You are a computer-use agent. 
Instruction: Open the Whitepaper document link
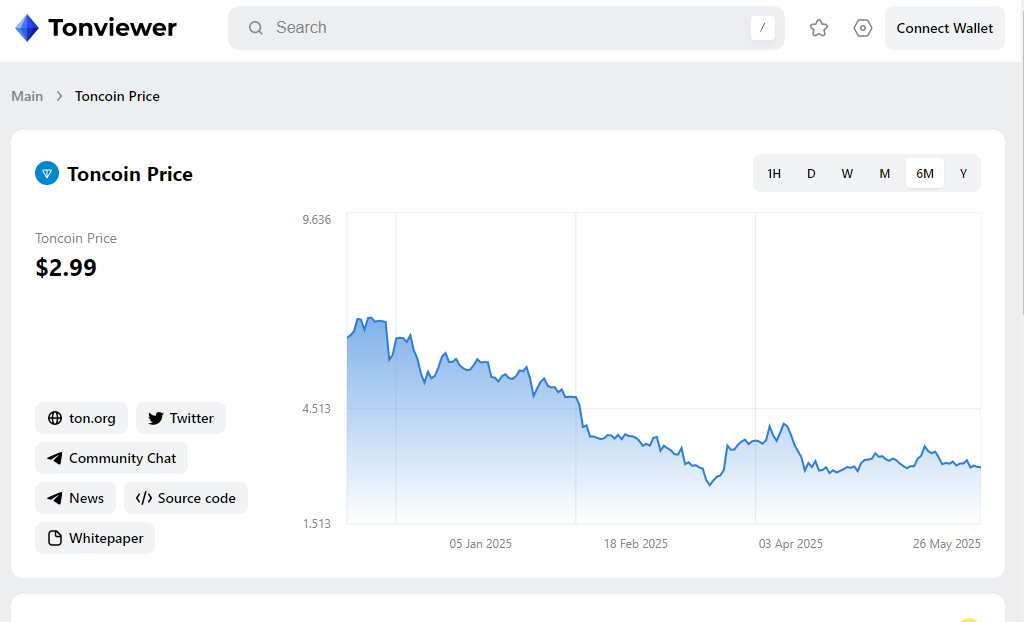95,538
